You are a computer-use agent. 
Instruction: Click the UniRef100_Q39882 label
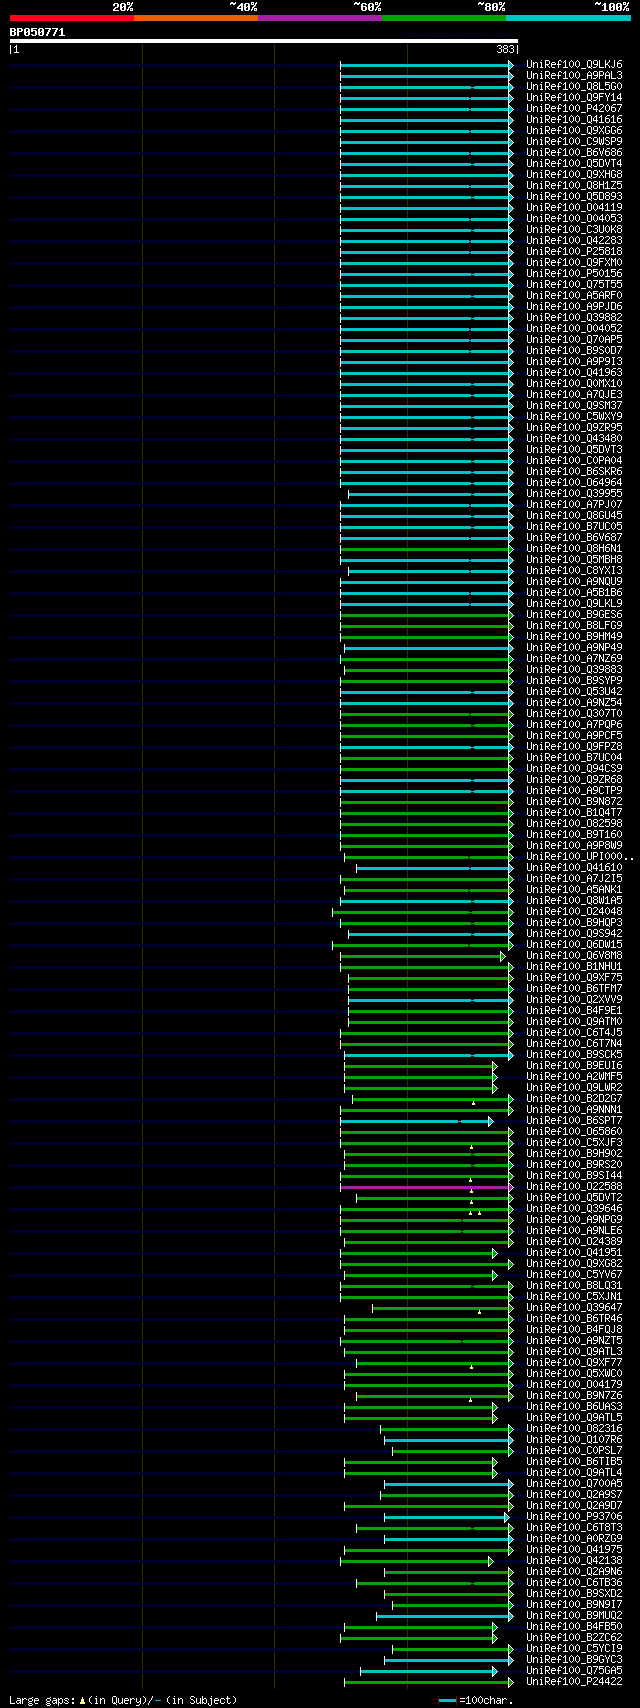point(574,318)
